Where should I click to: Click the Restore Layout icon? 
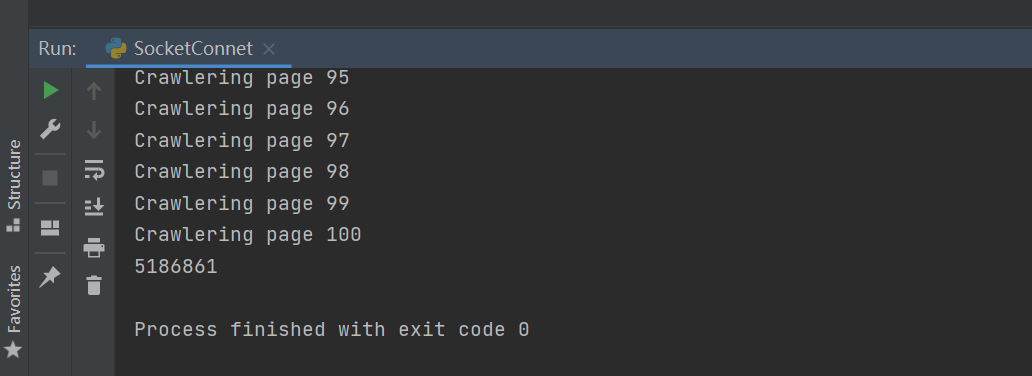[x=50, y=228]
